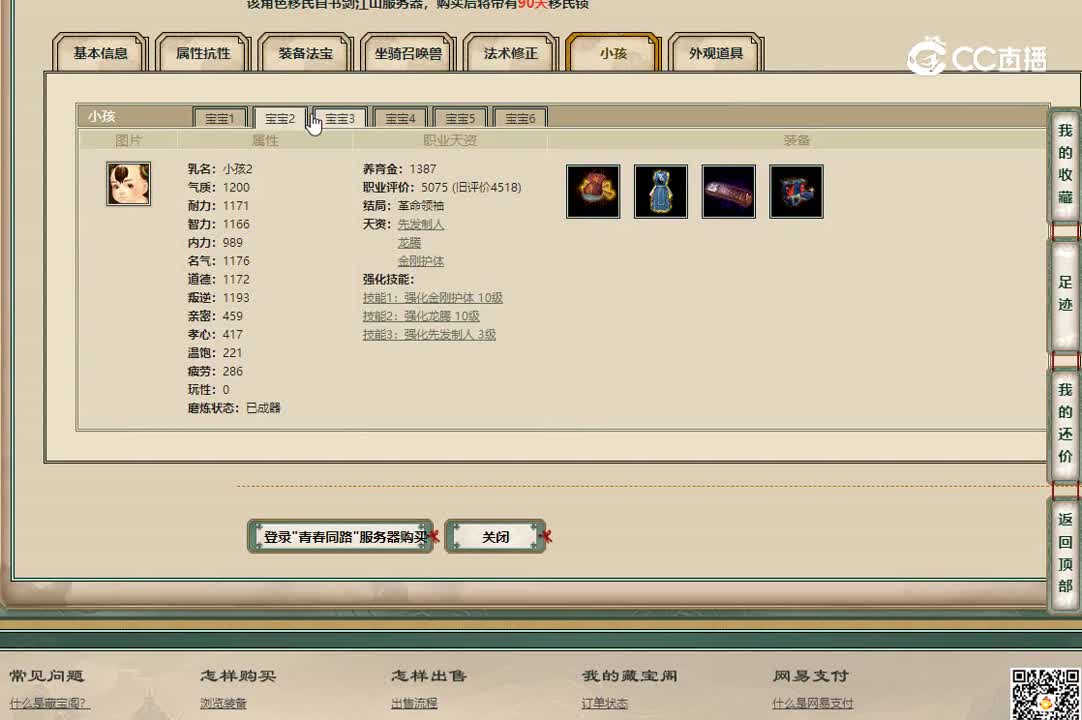The width and height of the screenshot is (1082, 720).
Task: Select the 宝宝6 sub-tab
Action: [520, 117]
